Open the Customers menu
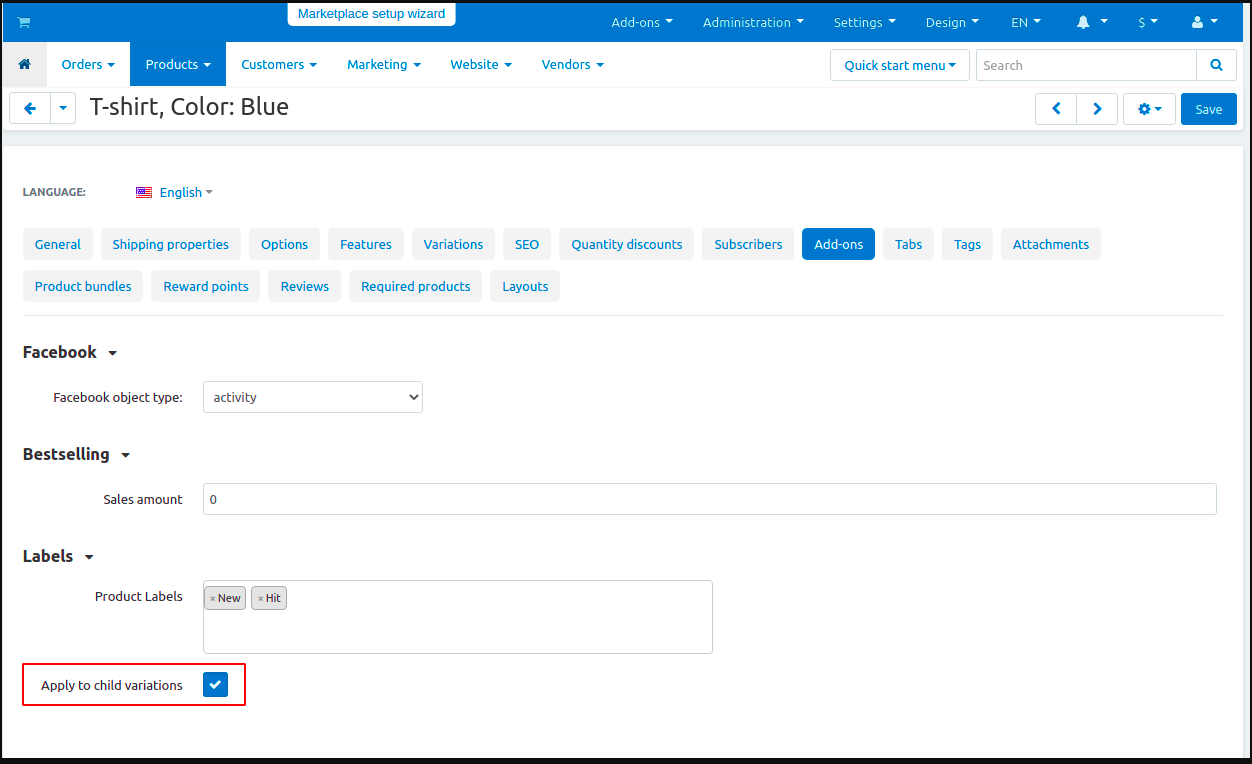 [279, 64]
